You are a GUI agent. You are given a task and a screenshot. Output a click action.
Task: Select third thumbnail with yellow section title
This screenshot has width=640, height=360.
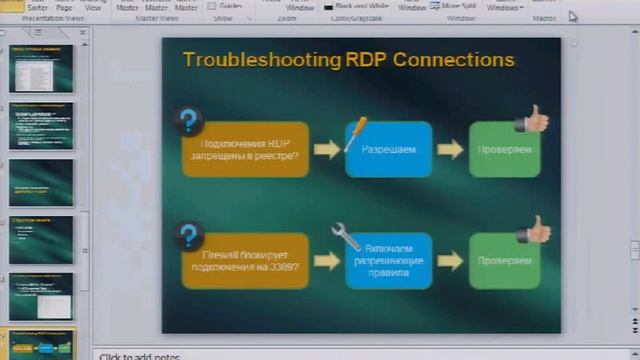coord(41,182)
